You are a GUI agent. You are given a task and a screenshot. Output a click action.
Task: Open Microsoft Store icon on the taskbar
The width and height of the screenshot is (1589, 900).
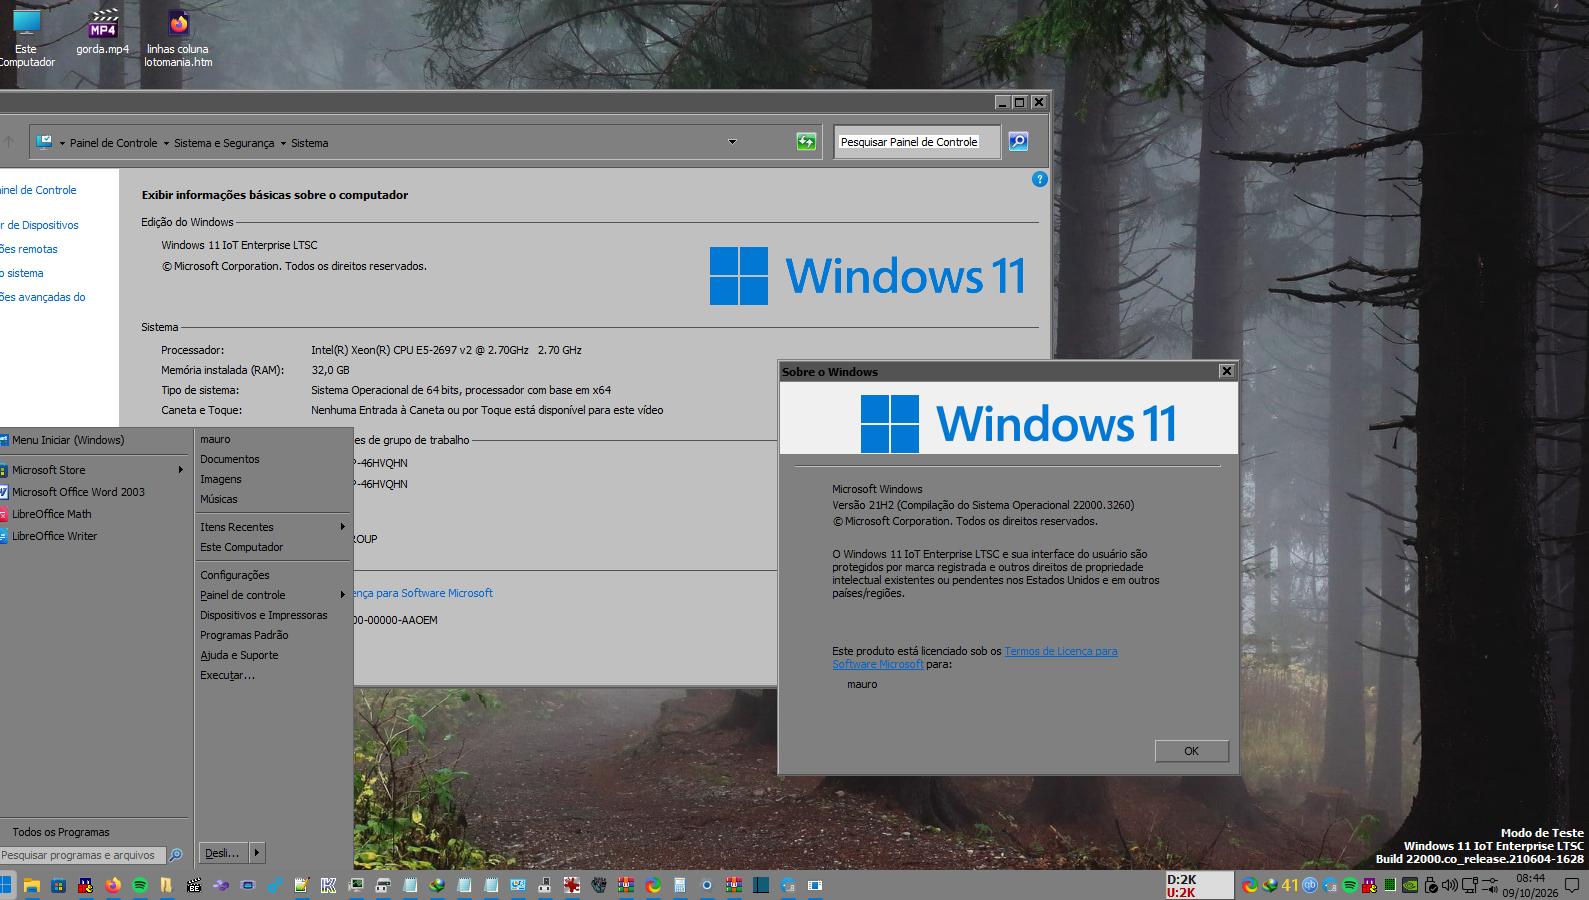(59, 885)
